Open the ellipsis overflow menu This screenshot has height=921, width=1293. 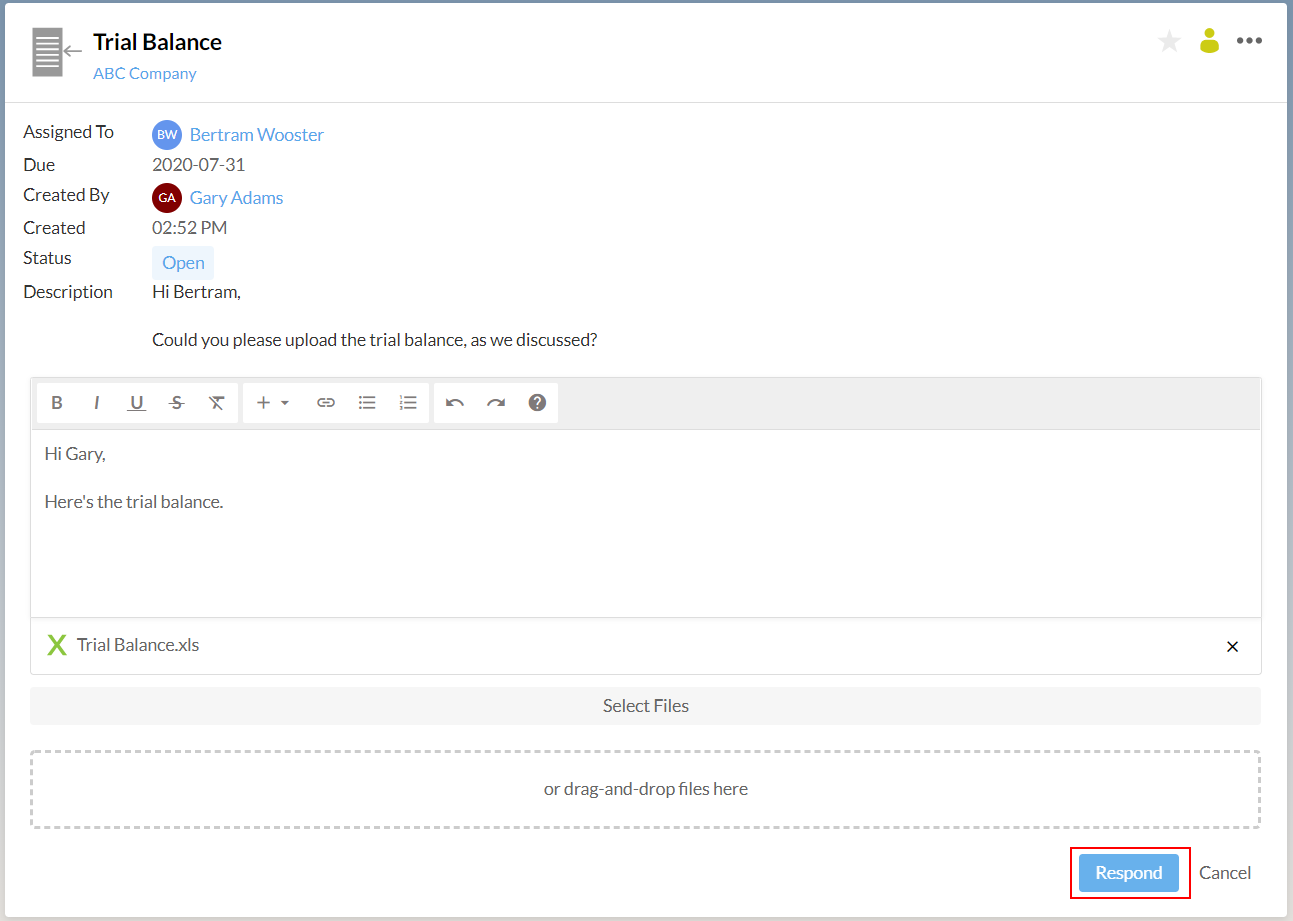tap(1249, 40)
